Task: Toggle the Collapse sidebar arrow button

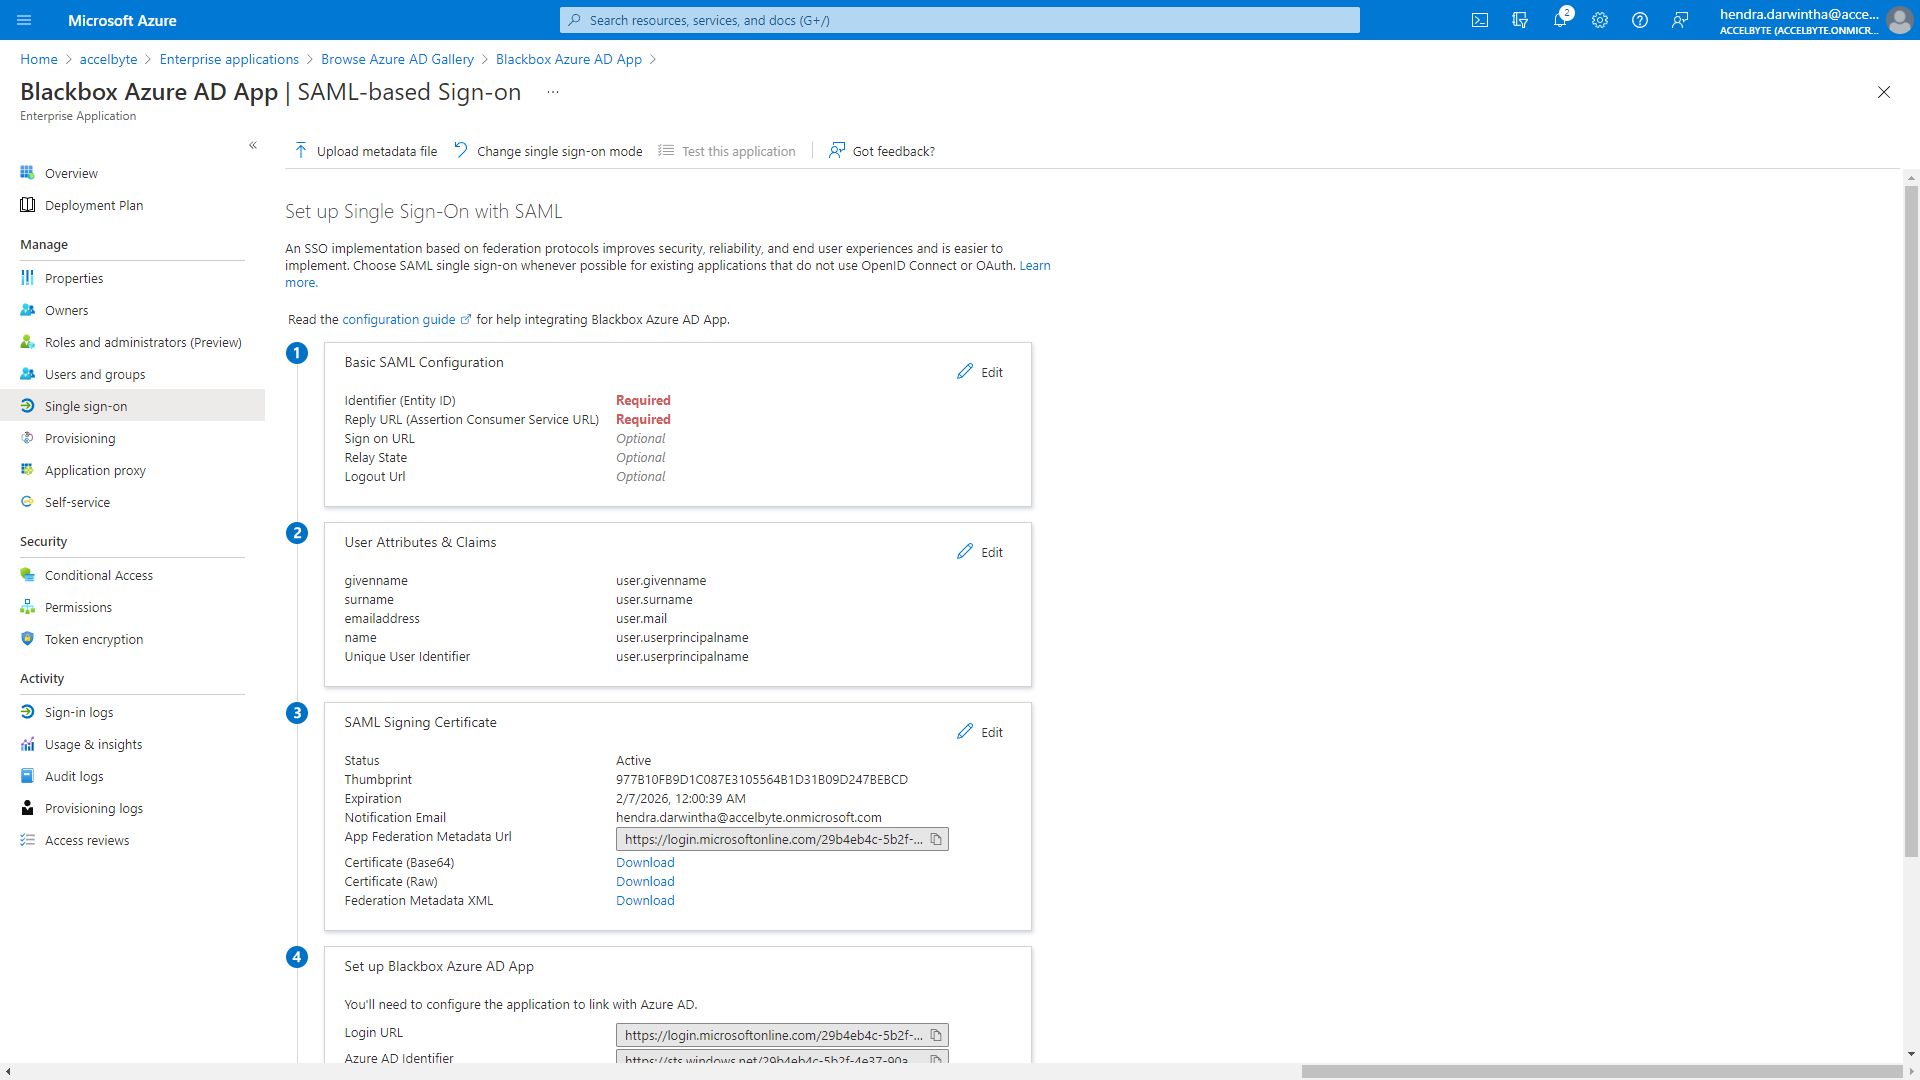Action: pyautogui.click(x=253, y=145)
